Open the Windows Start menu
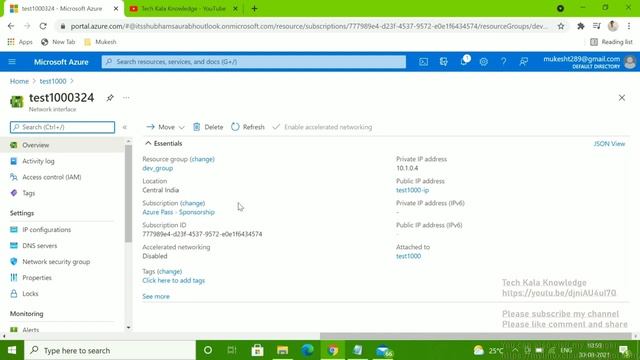The height and width of the screenshot is (360, 640). [x=12, y=350]
